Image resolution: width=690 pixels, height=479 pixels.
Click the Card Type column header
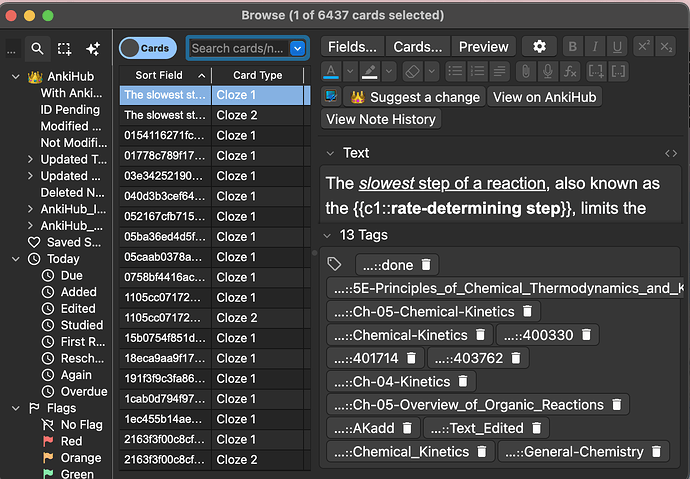coord(257,75)
